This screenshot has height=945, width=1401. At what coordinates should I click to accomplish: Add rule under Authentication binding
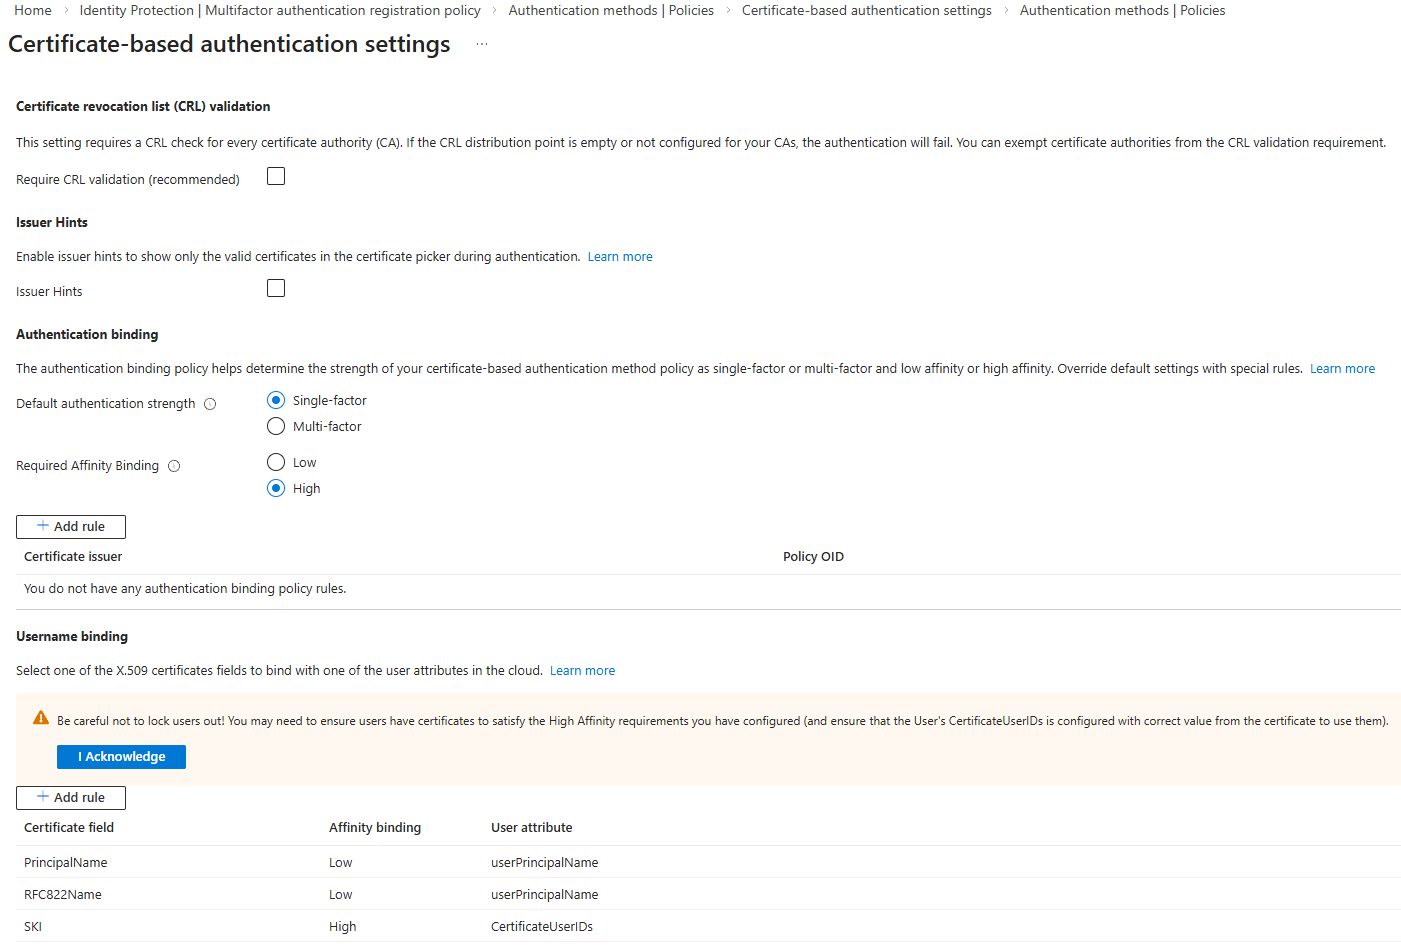(x=71, y=527)
